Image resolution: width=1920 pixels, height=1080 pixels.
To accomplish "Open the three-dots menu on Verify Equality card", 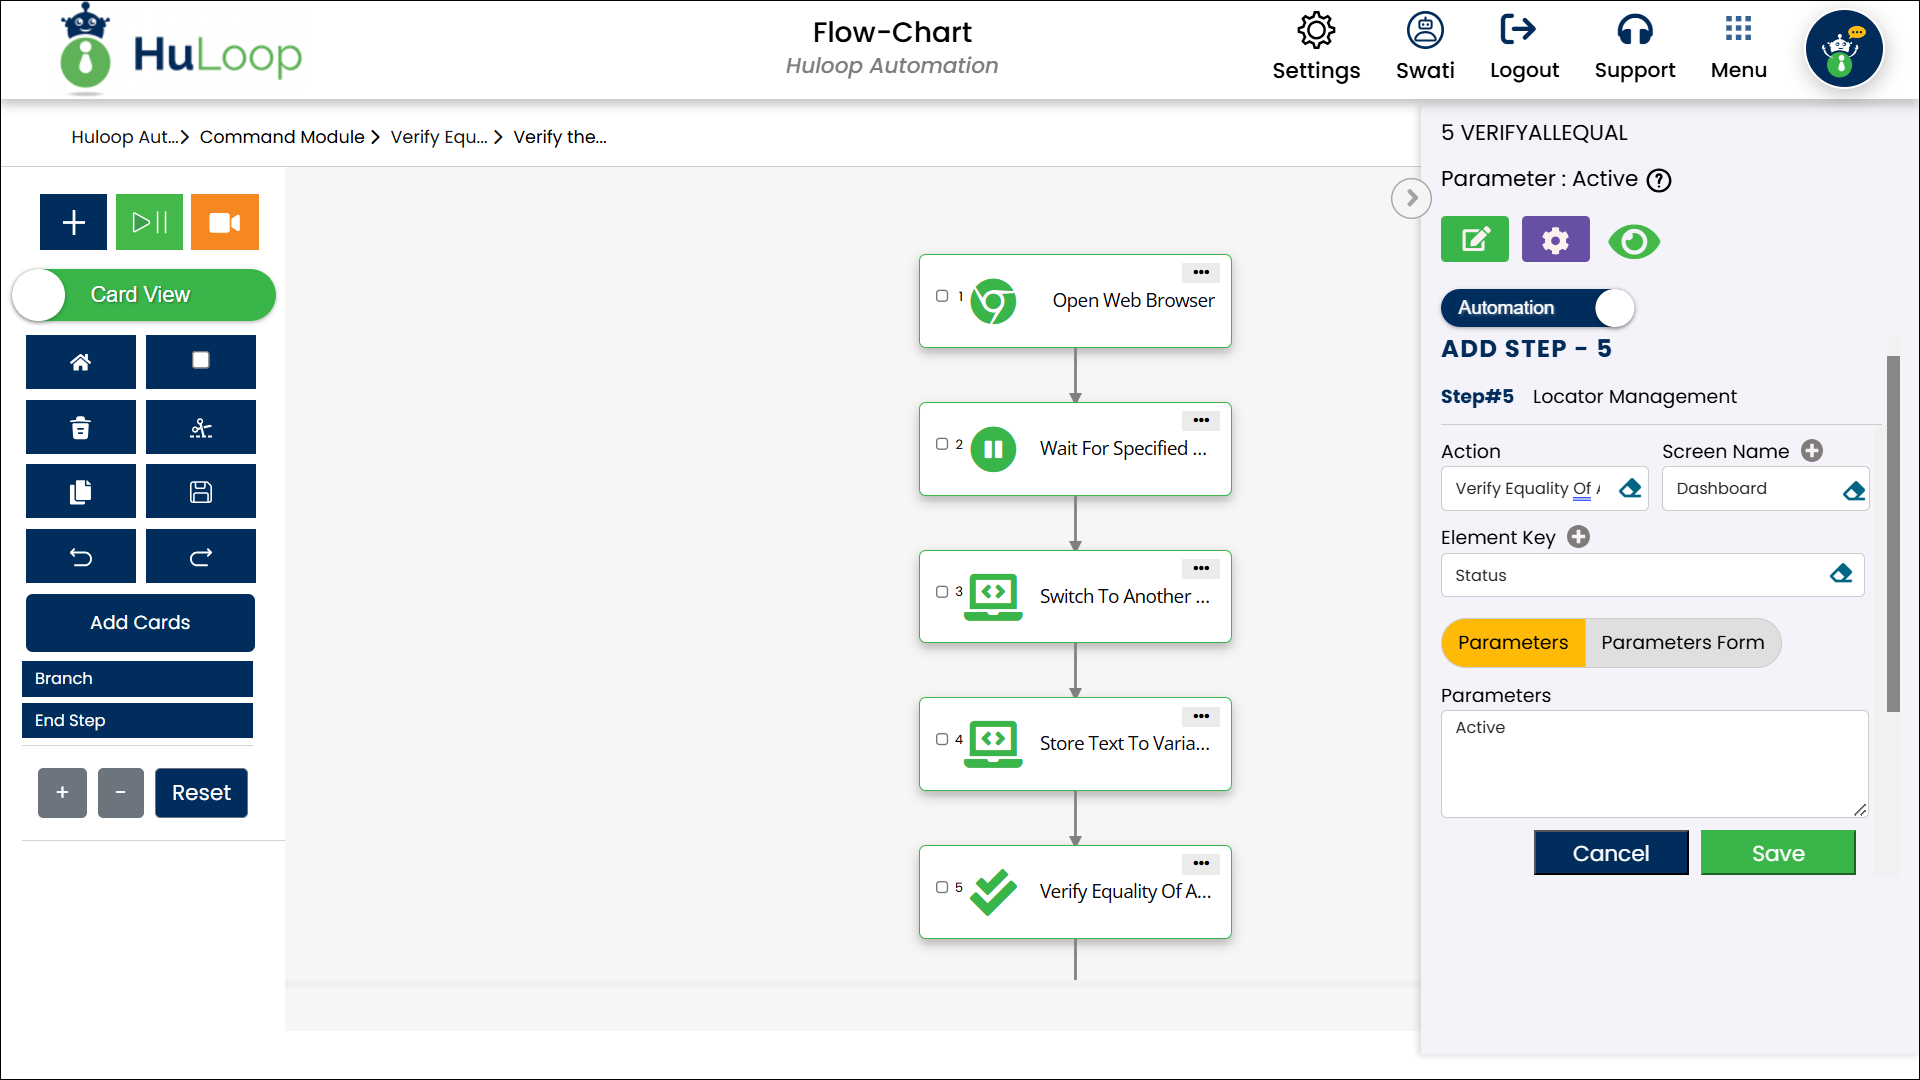I will click(x=1201, y=864).
